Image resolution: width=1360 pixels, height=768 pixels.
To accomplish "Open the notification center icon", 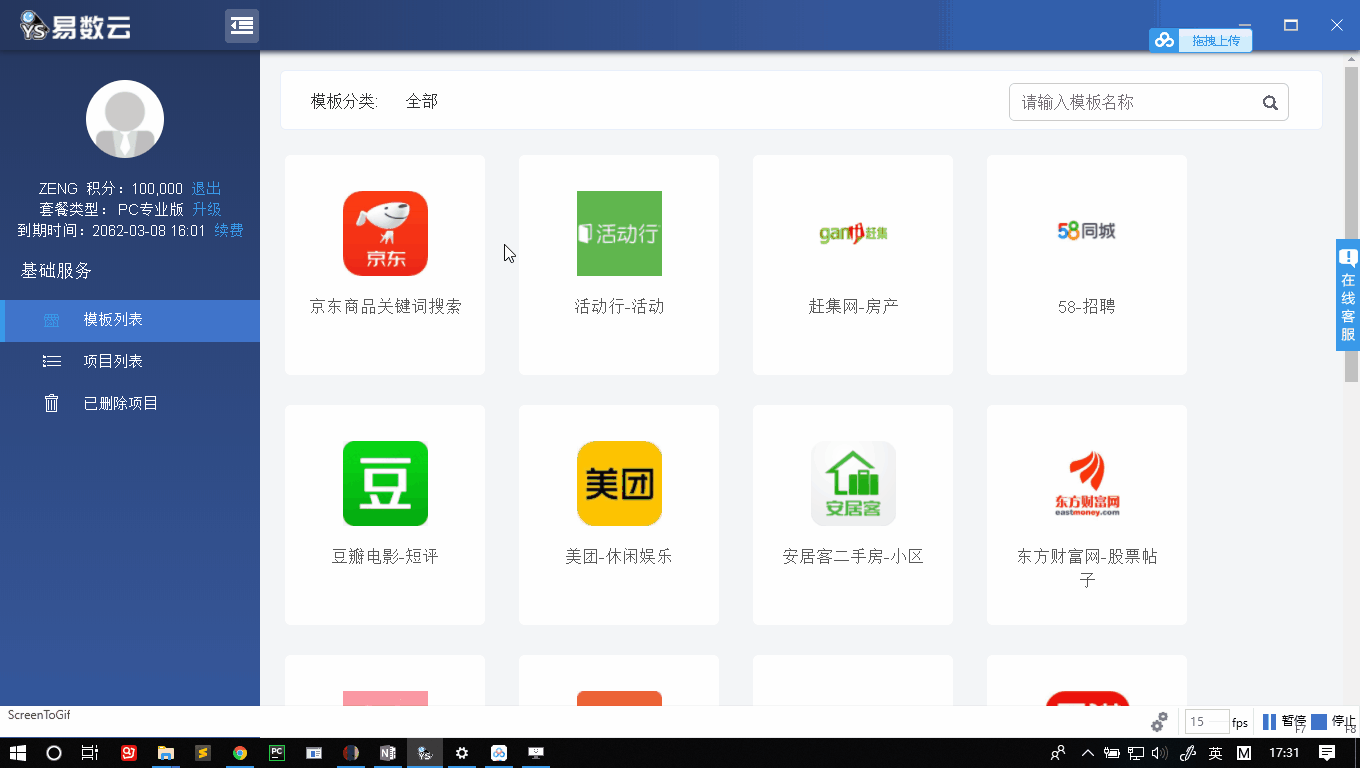I will pyautogui.click(x=1327, y=753).
